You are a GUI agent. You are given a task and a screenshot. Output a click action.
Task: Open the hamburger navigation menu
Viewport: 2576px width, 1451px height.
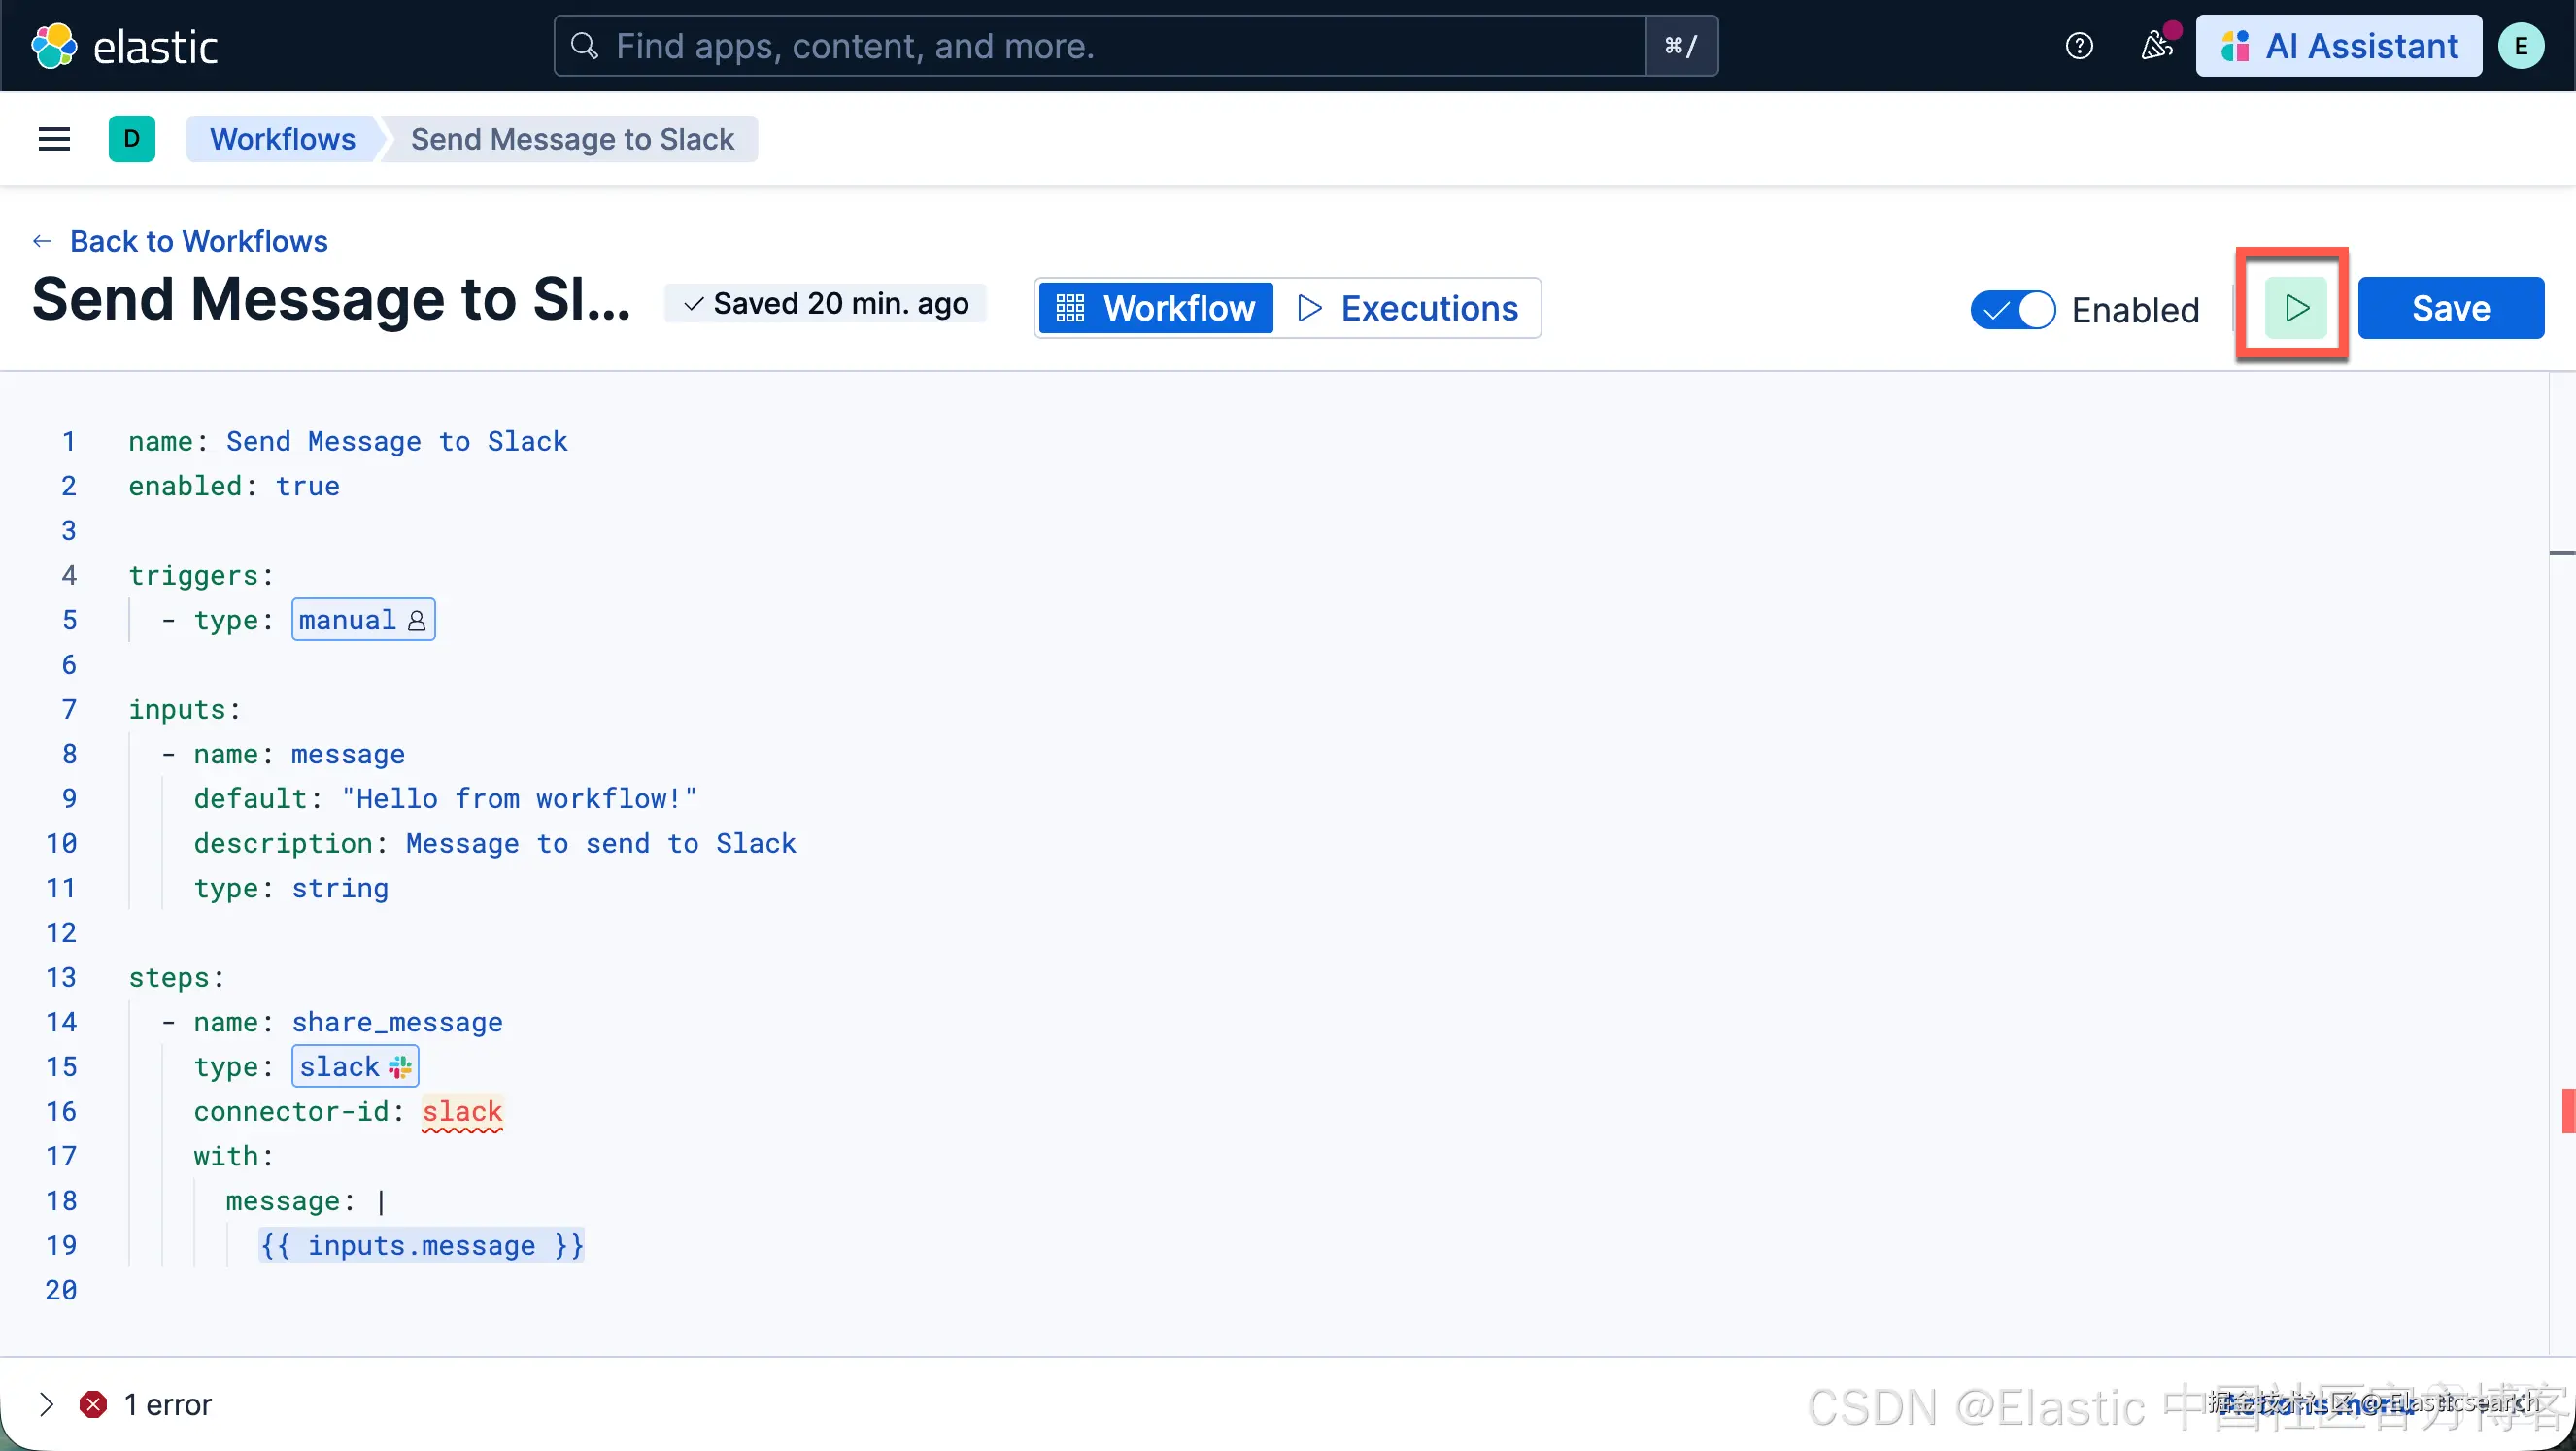54,139
